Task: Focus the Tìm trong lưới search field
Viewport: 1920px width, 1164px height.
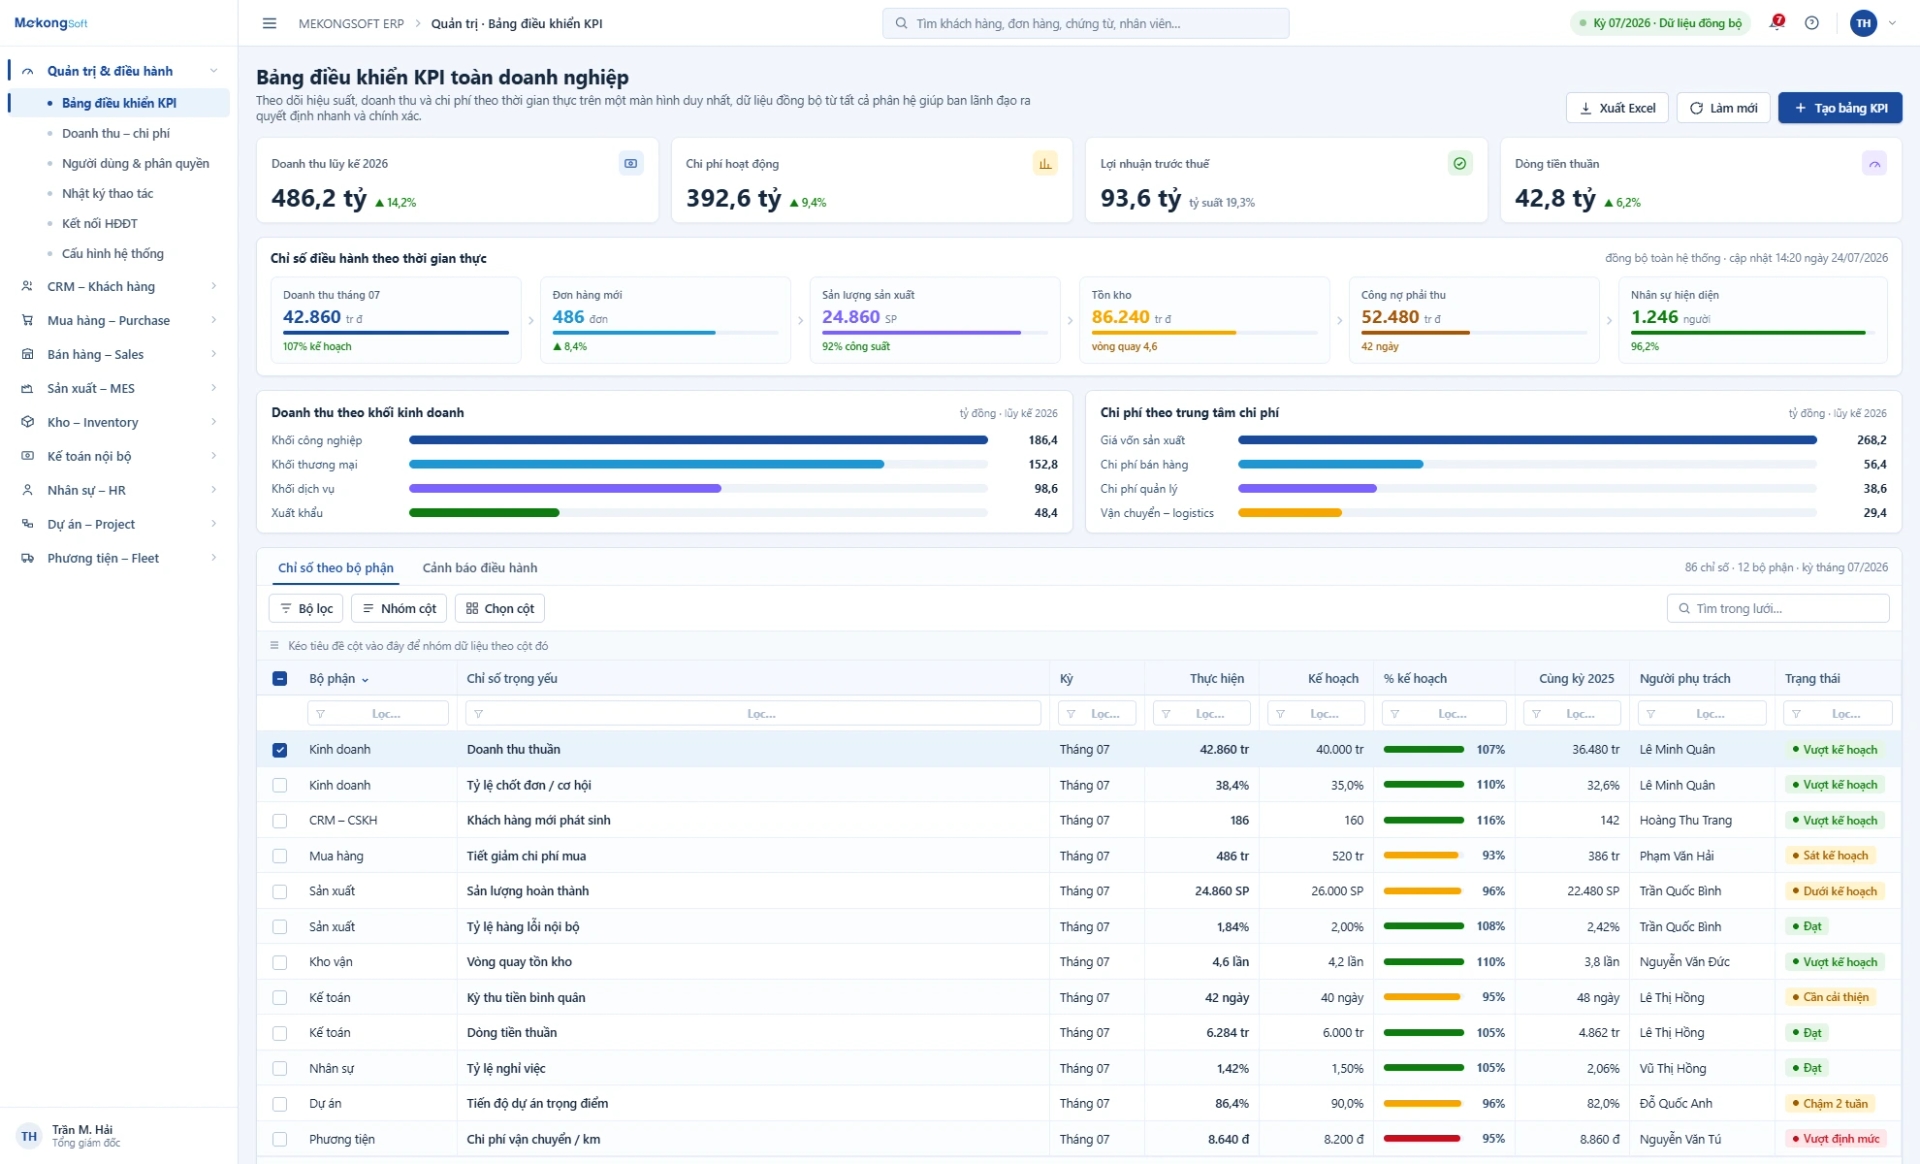Action: [1778, 609]
